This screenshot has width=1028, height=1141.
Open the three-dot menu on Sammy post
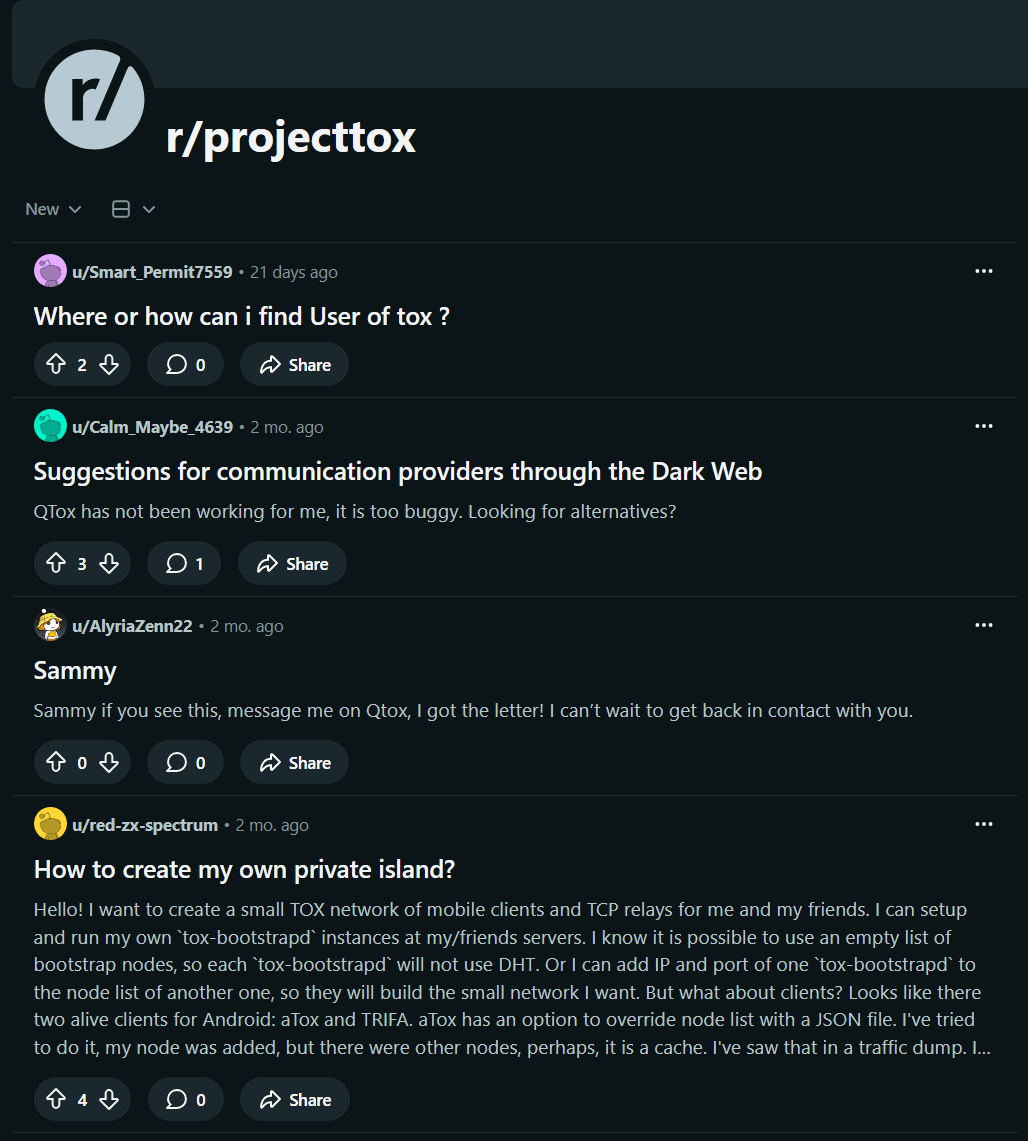(x=984, y=626)
